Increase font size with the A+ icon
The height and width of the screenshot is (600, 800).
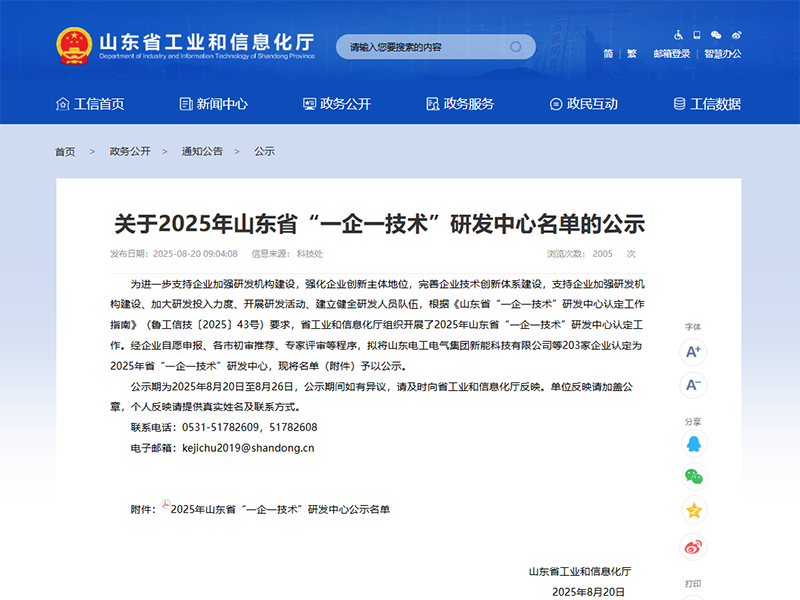tap(693, 352)
